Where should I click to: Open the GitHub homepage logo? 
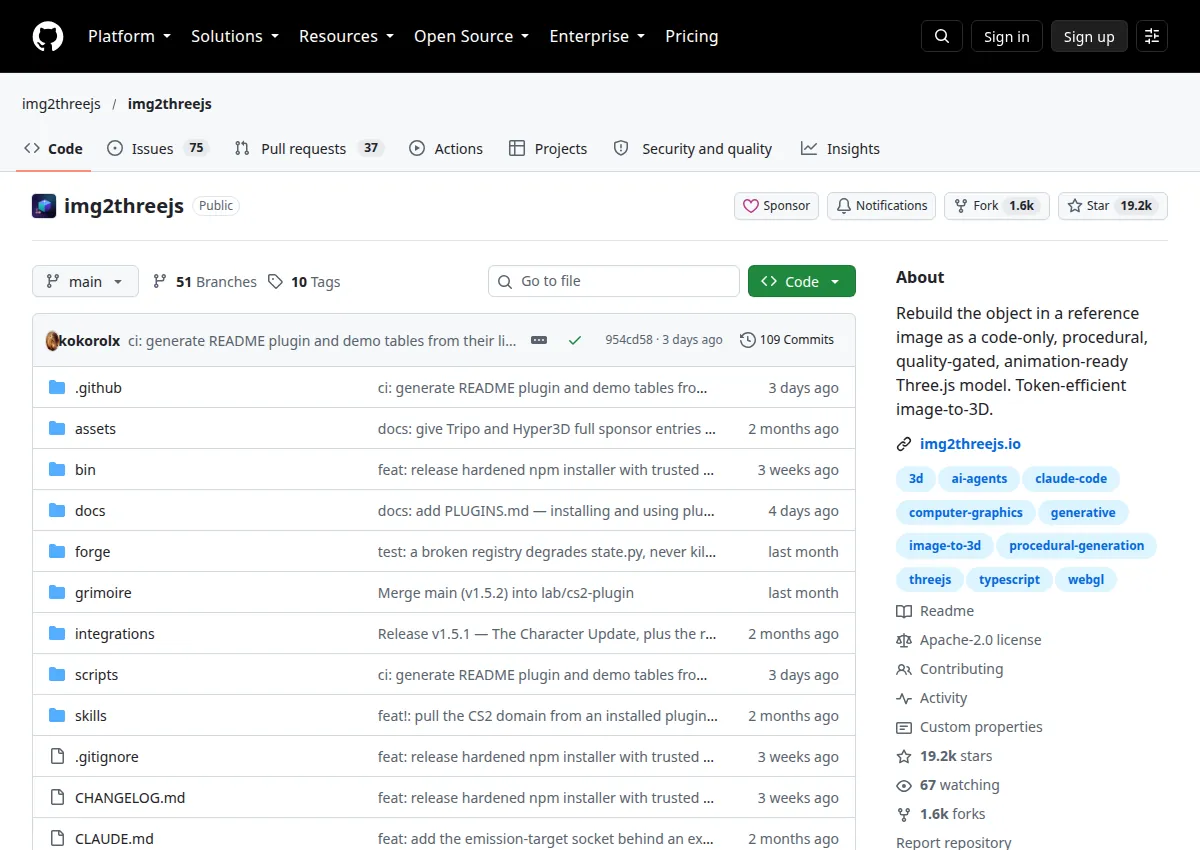point(47,36)
